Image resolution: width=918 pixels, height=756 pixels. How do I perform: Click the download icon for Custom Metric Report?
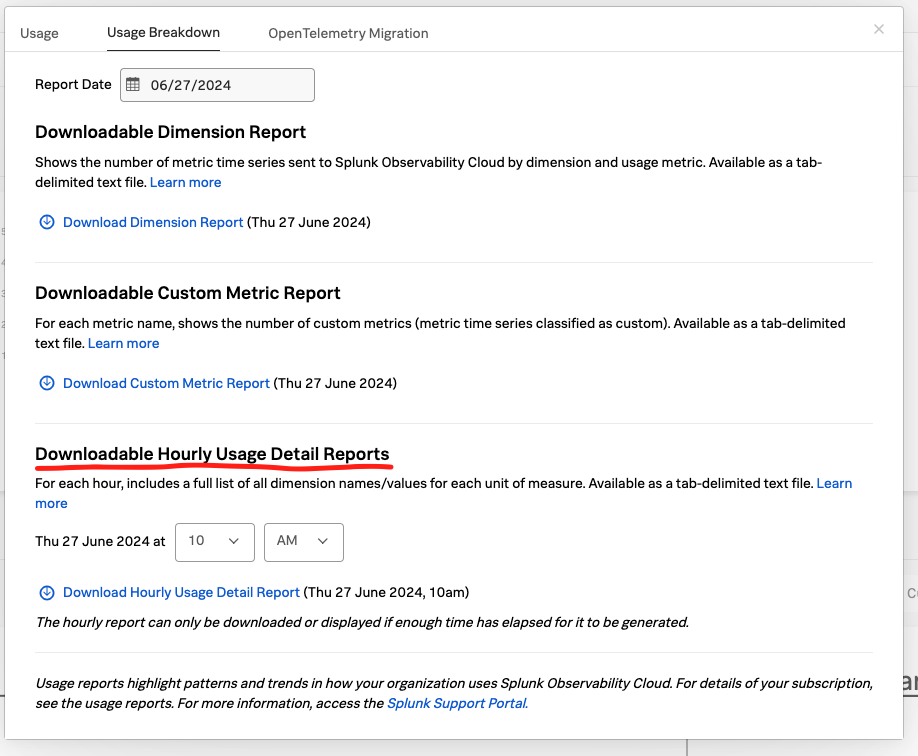click(47, 383)
